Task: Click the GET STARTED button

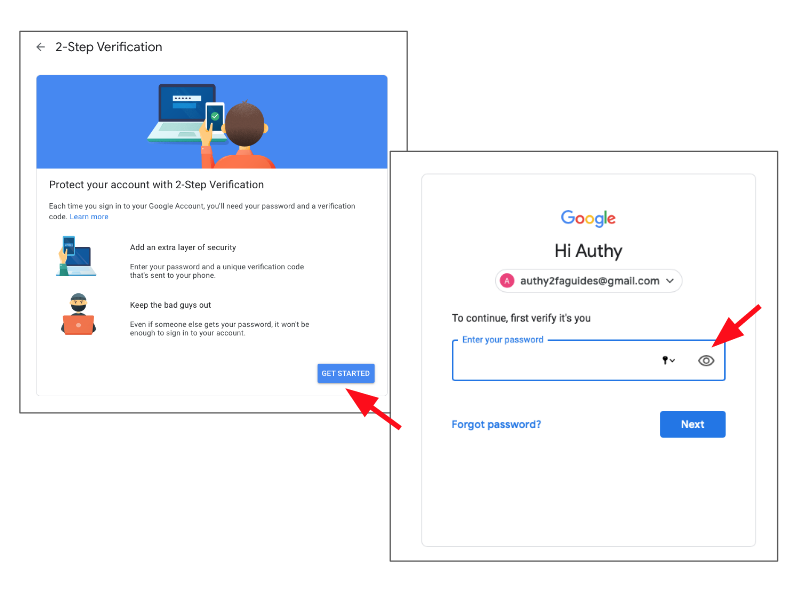Action: tap(346, 373)
